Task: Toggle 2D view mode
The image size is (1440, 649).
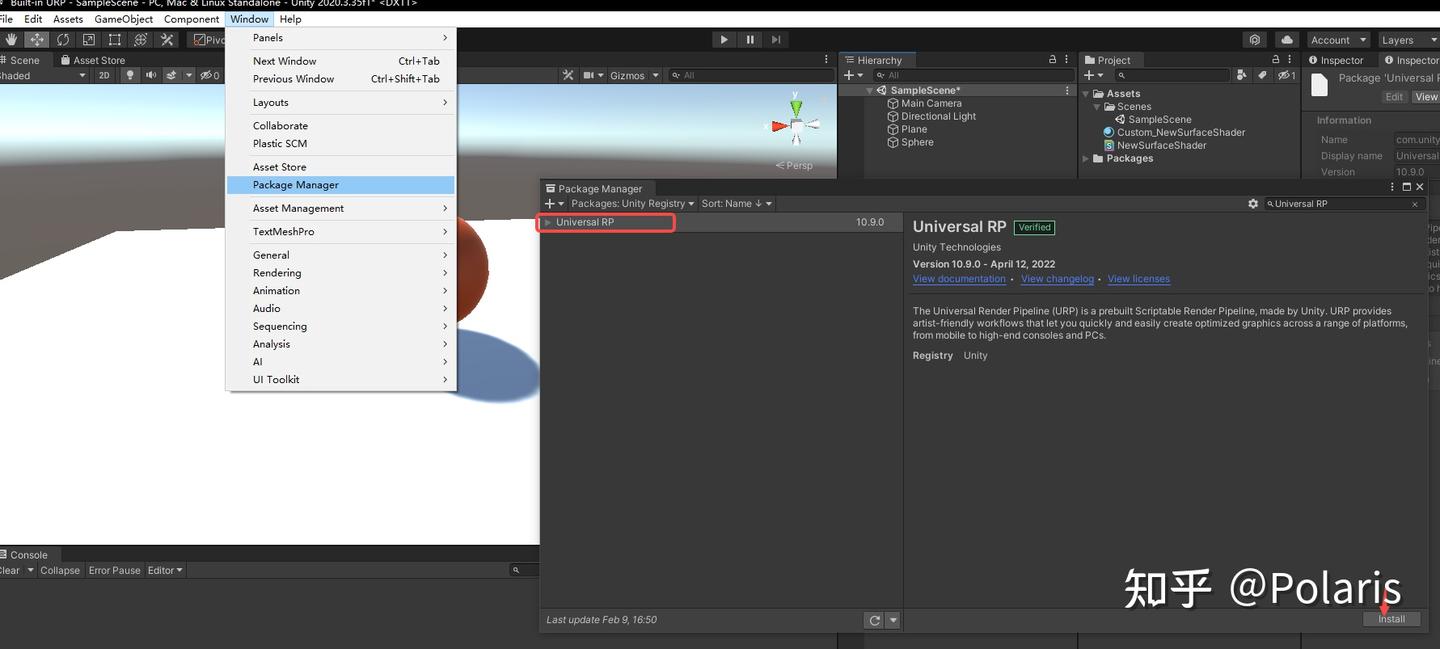Action: tap(104, 74)
